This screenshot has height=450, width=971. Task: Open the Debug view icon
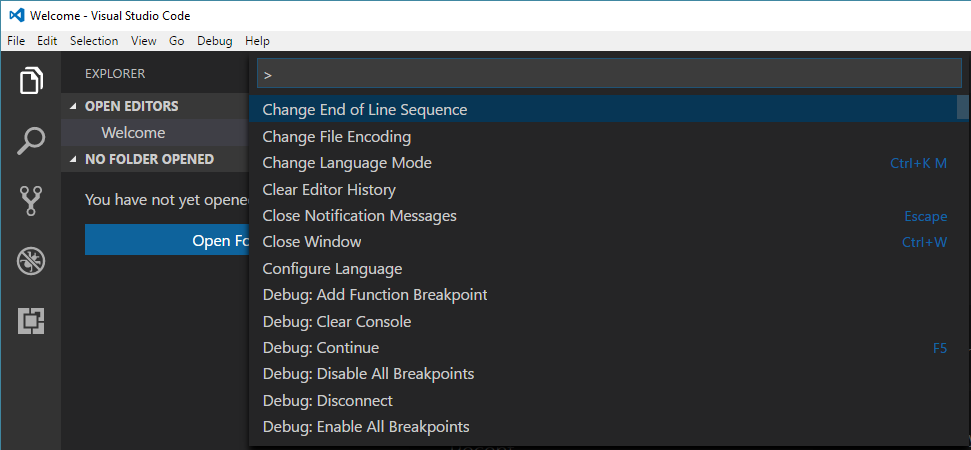(x=31, y=261)
